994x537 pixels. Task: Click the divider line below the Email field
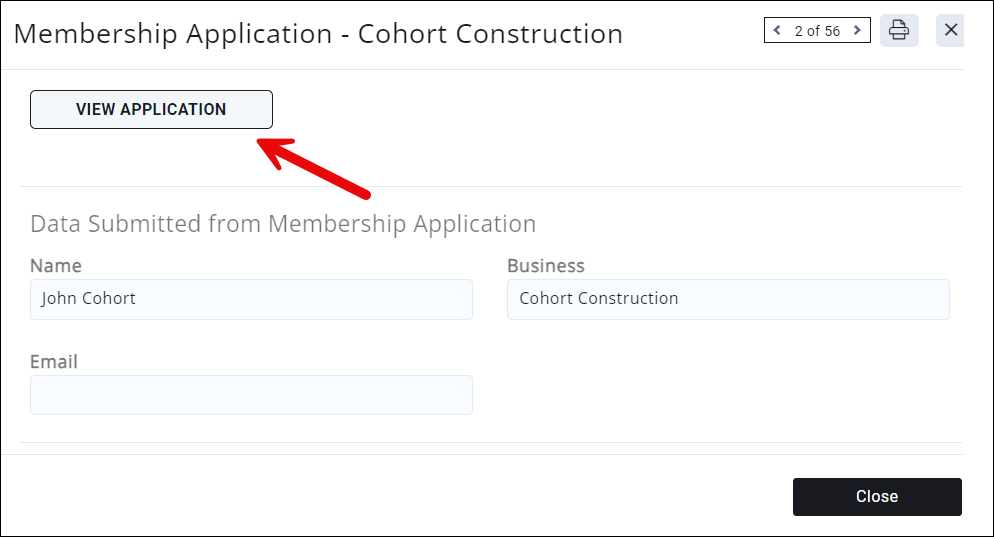[490, 442]
